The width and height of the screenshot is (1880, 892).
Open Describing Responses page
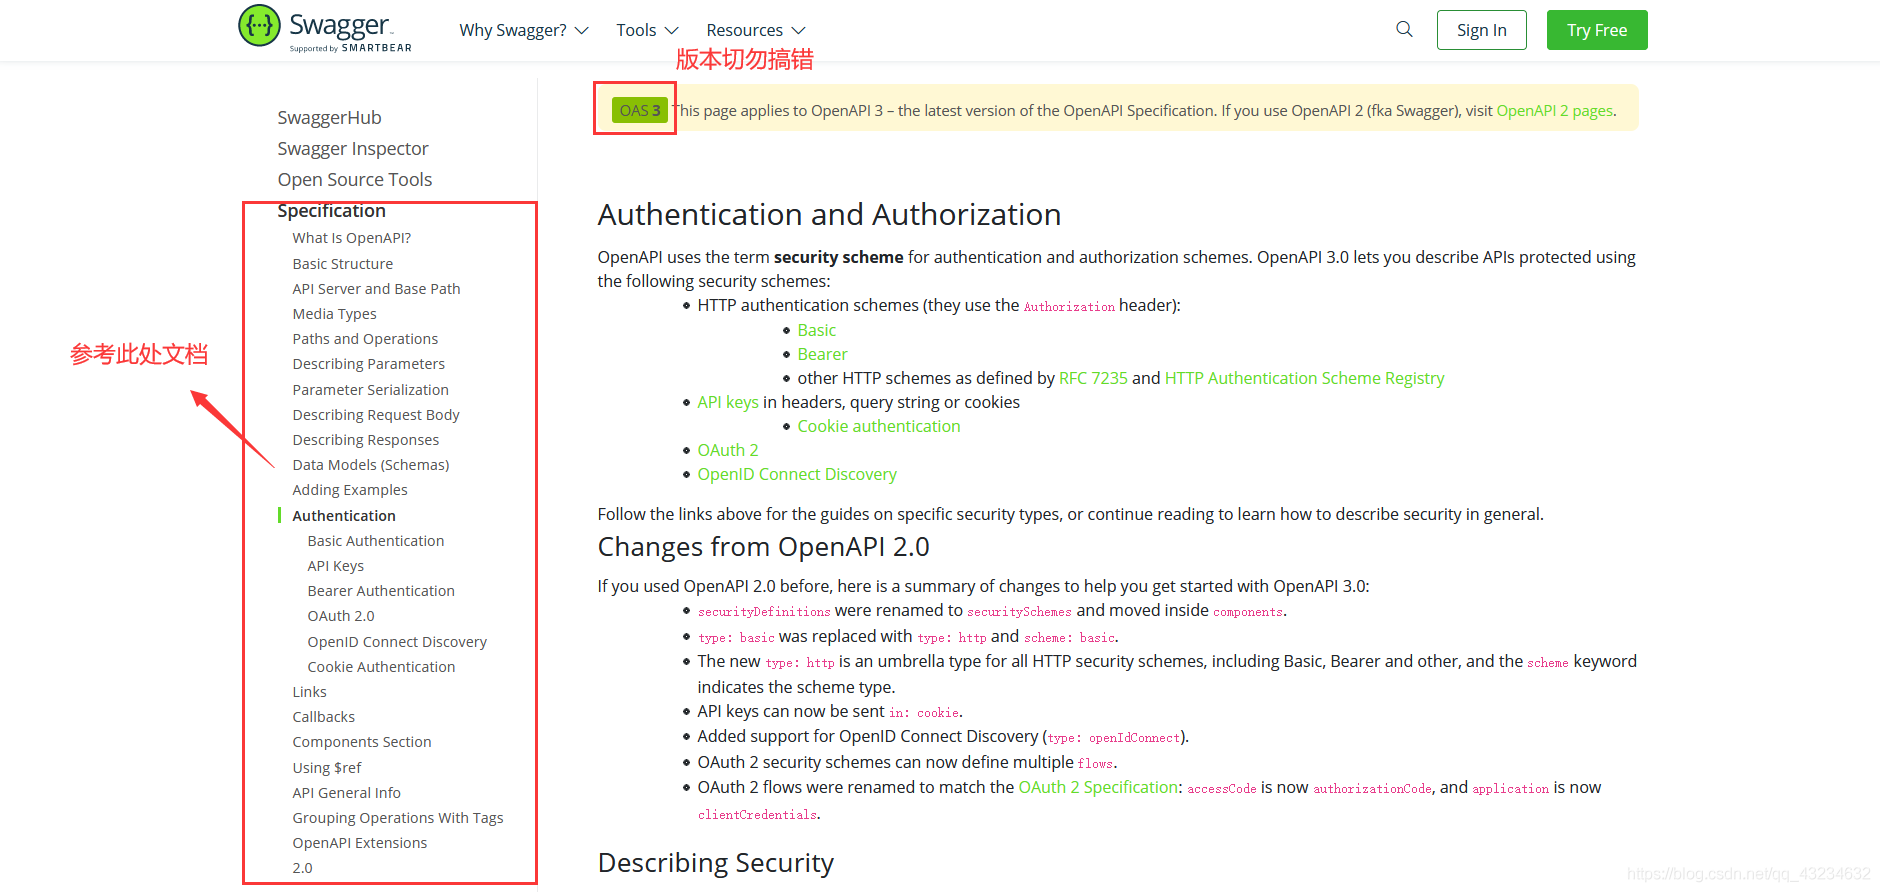point(366,440)
